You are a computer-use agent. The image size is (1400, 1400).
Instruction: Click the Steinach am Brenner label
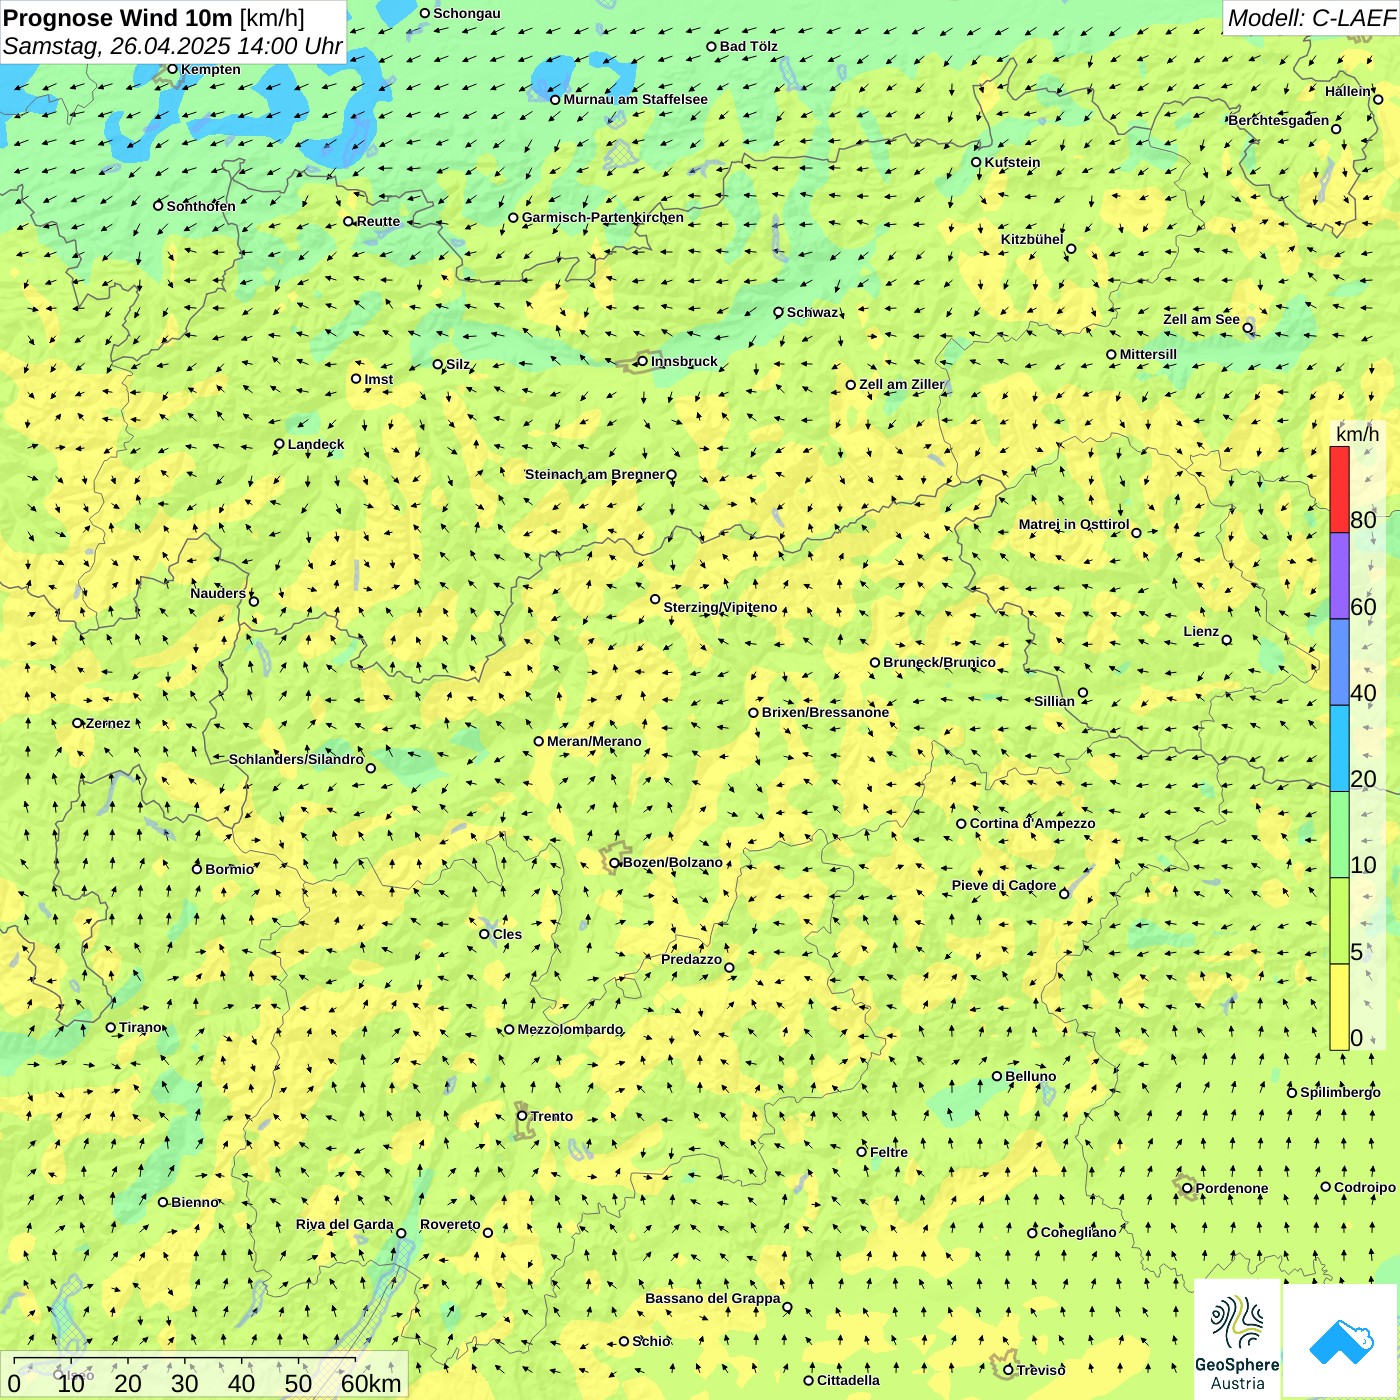pos(594,474)
